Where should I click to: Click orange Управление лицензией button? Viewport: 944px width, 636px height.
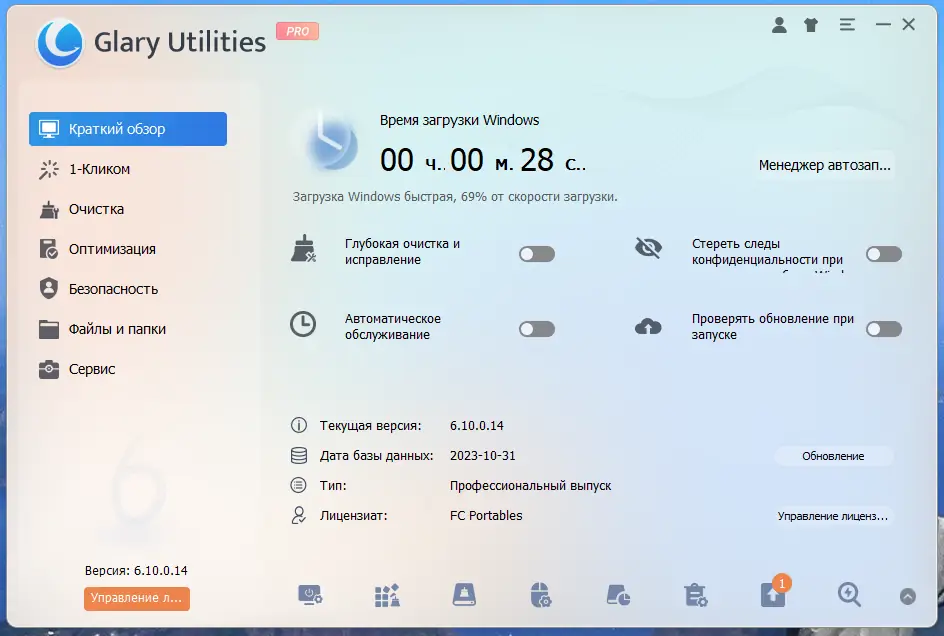pyautogui.click(x=137, y=599)
